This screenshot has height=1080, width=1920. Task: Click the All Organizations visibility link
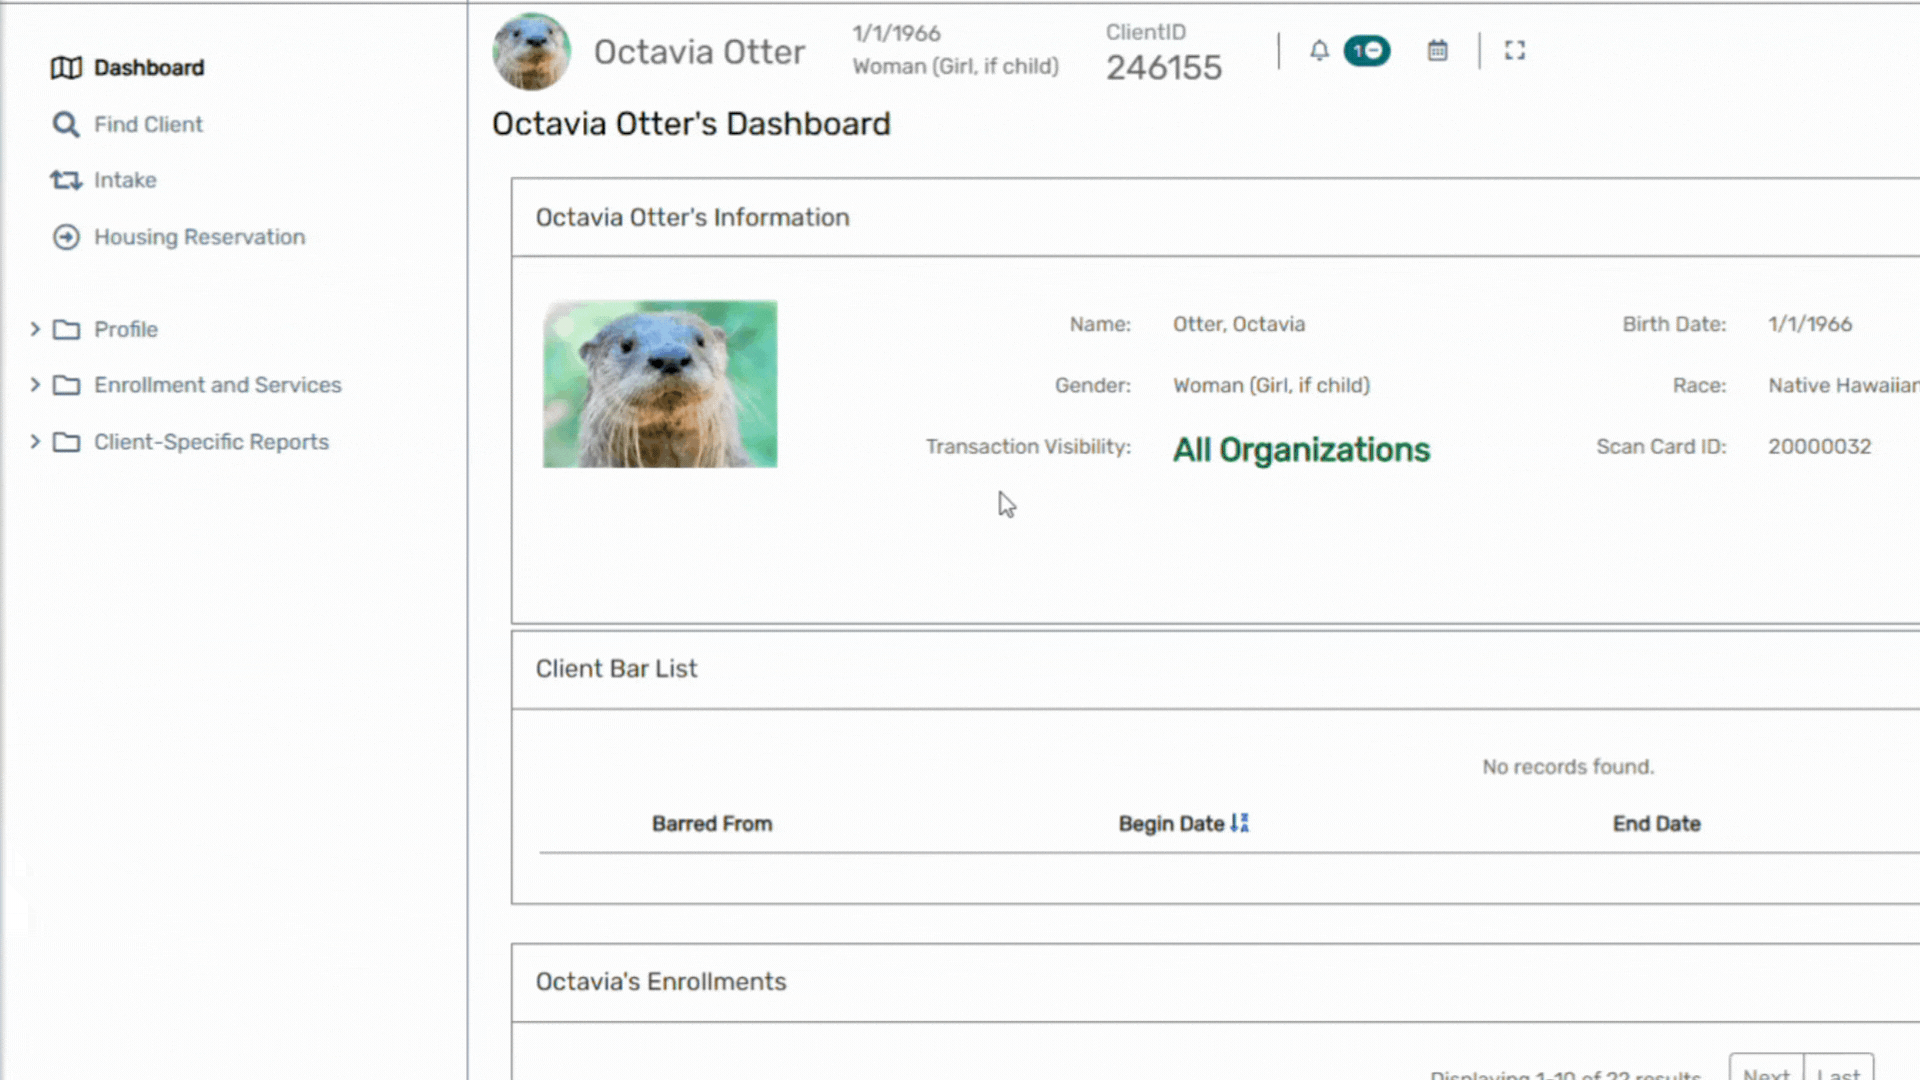1301,450
